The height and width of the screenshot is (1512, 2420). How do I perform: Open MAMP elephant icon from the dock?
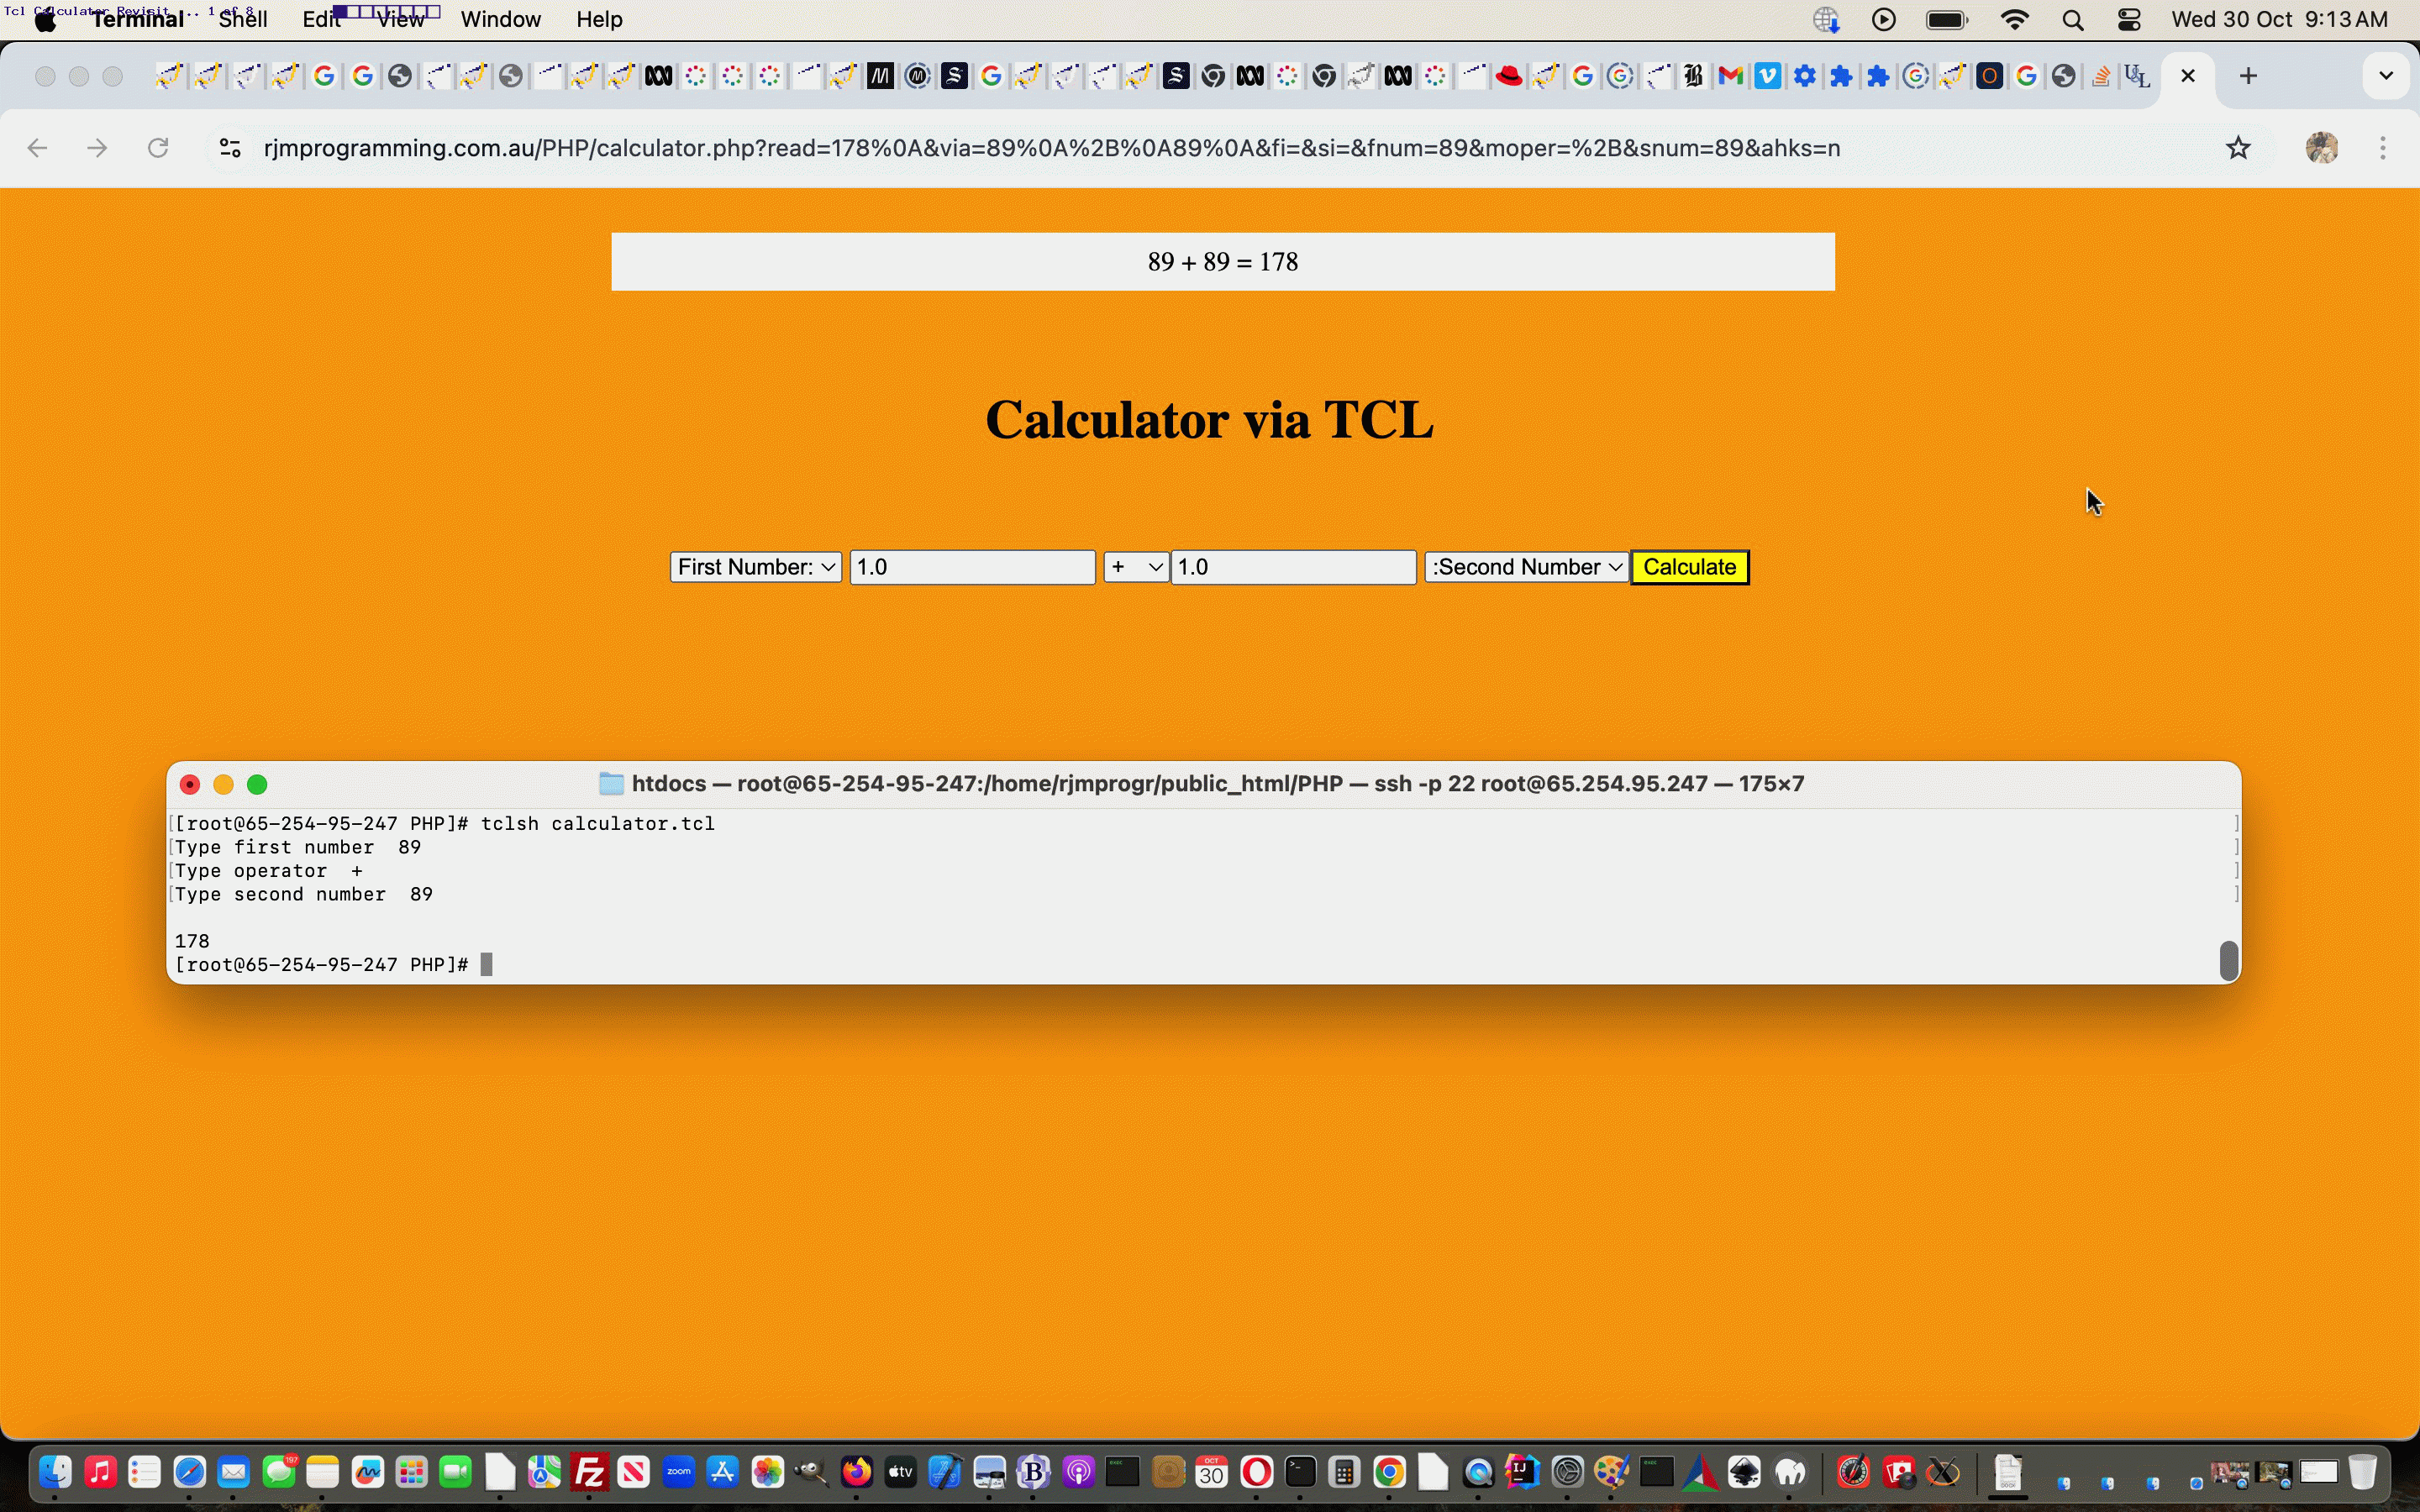1789,1472
